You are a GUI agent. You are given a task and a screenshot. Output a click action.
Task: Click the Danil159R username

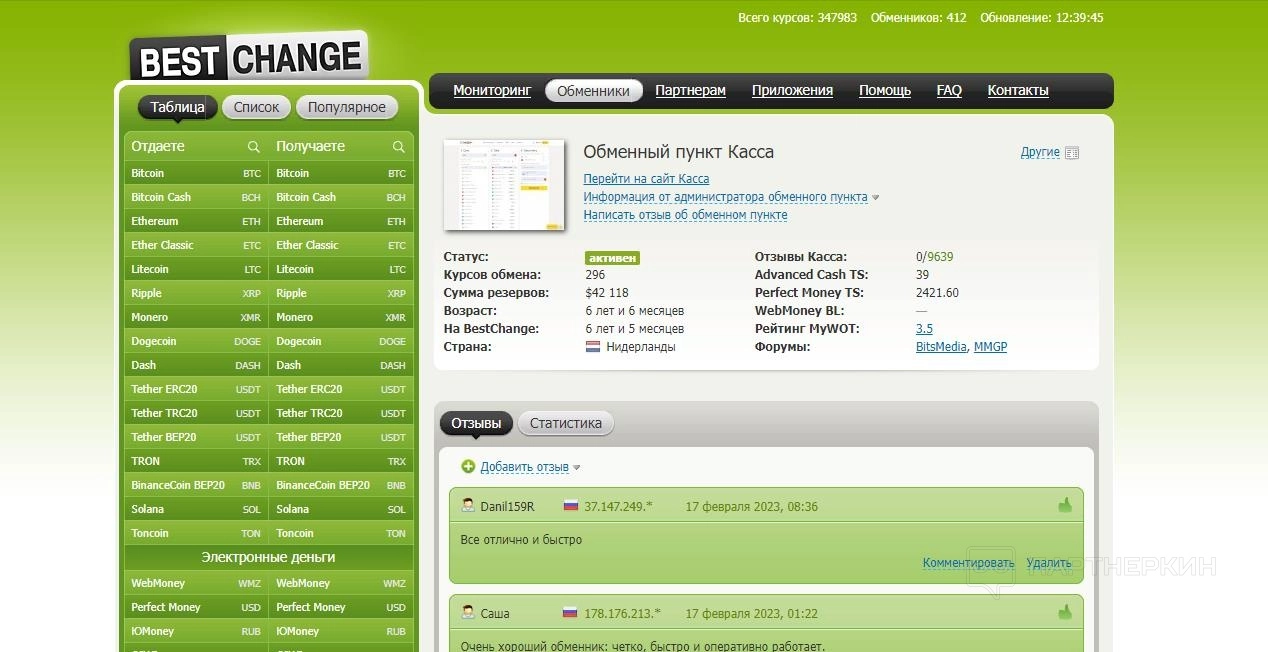507,507
